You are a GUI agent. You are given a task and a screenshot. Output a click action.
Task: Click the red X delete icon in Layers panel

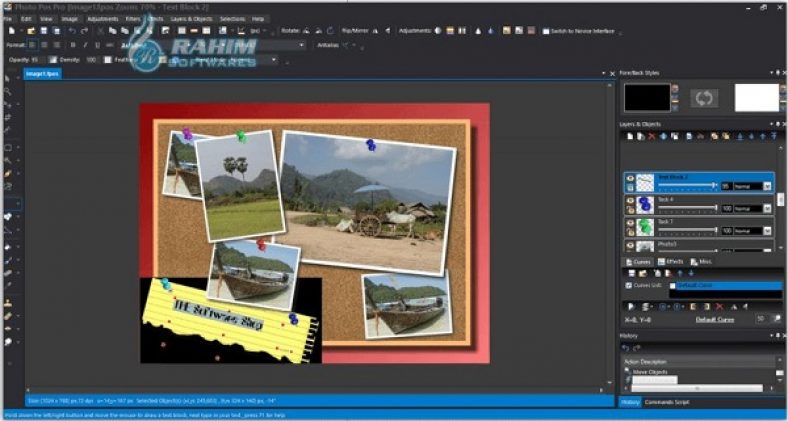652,136
